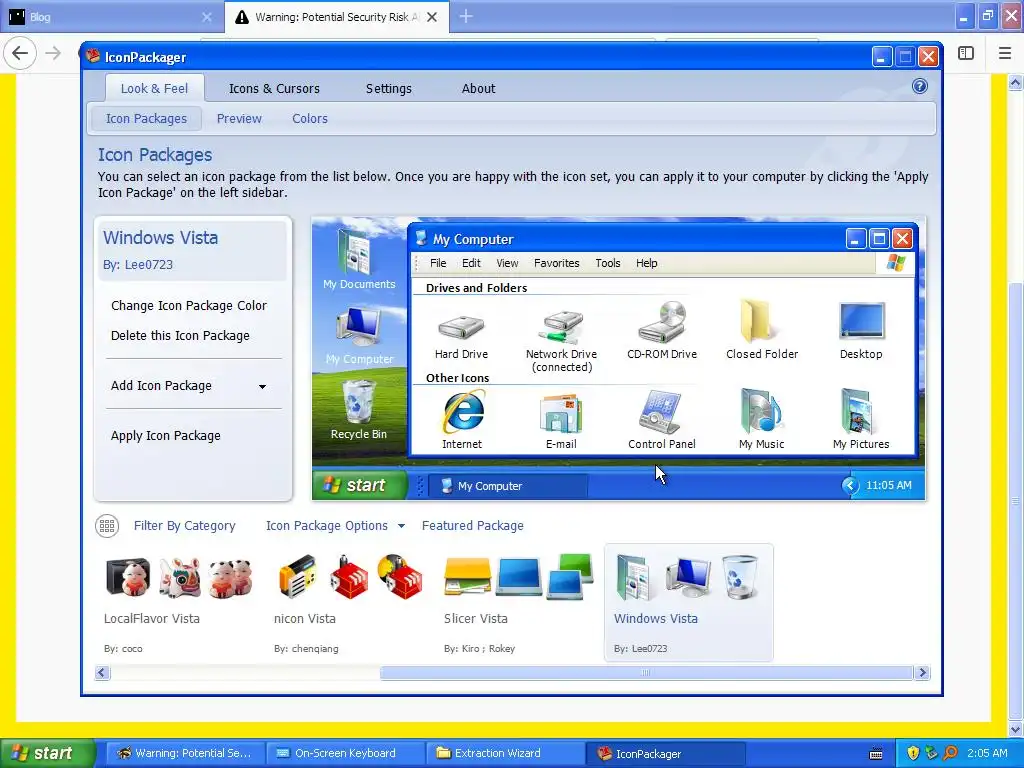The height and width of the screenshot is (768, 1024).
Task: Switch to the Icons & Cursors tab
Action: pyautogui.click(x=274, y=88)
